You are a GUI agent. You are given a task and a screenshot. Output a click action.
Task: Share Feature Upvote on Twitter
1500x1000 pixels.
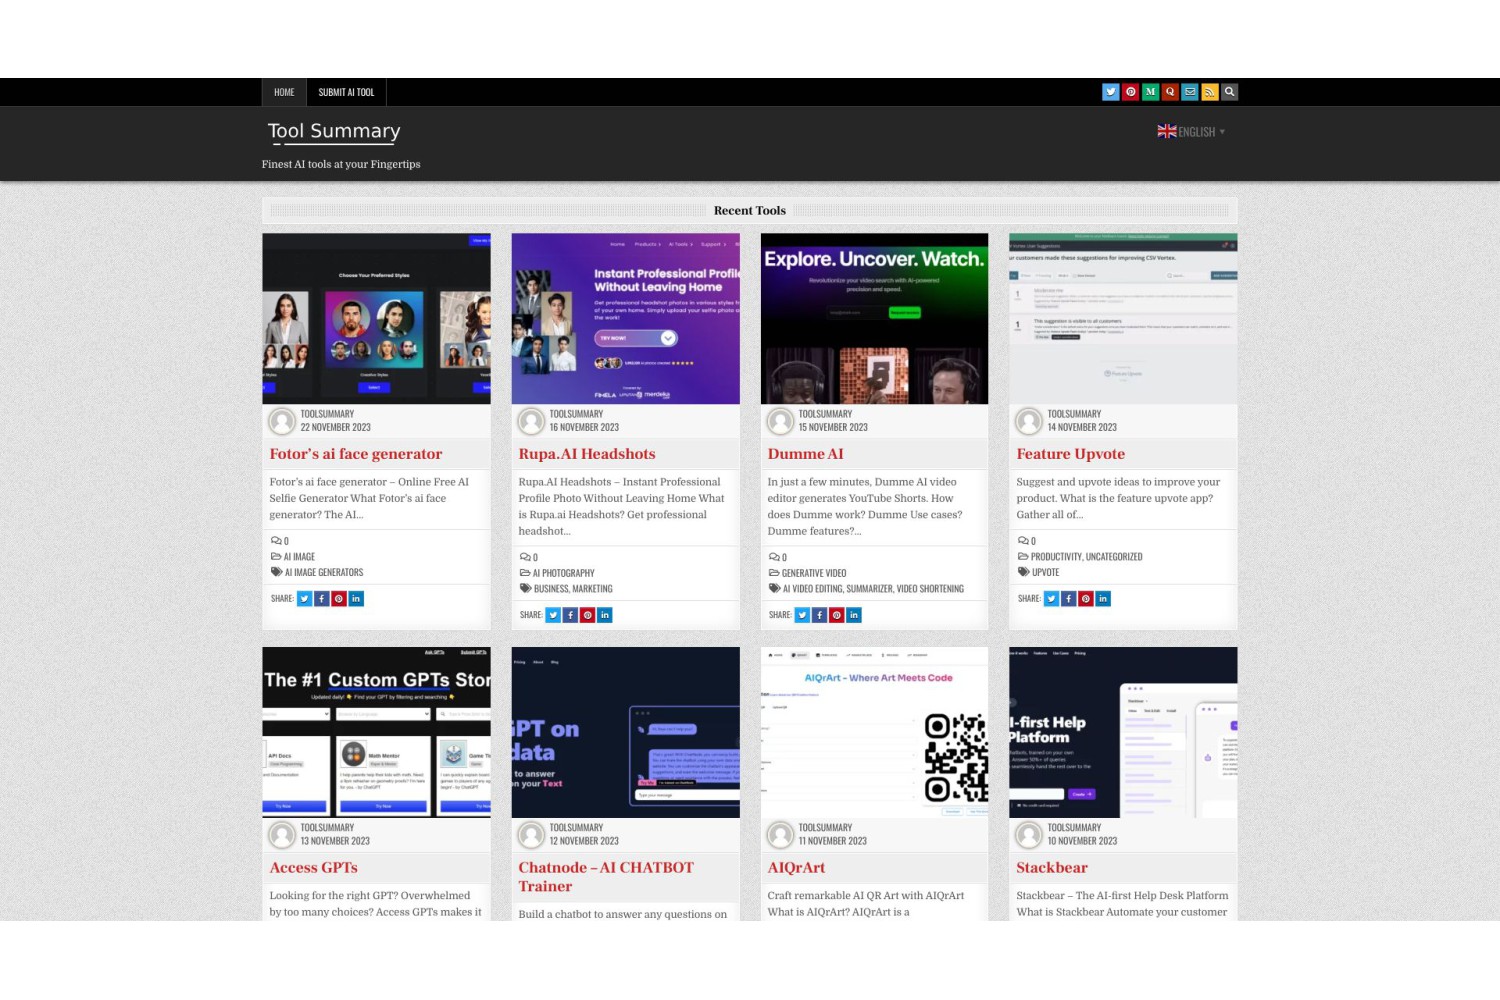click(1052, 599)
